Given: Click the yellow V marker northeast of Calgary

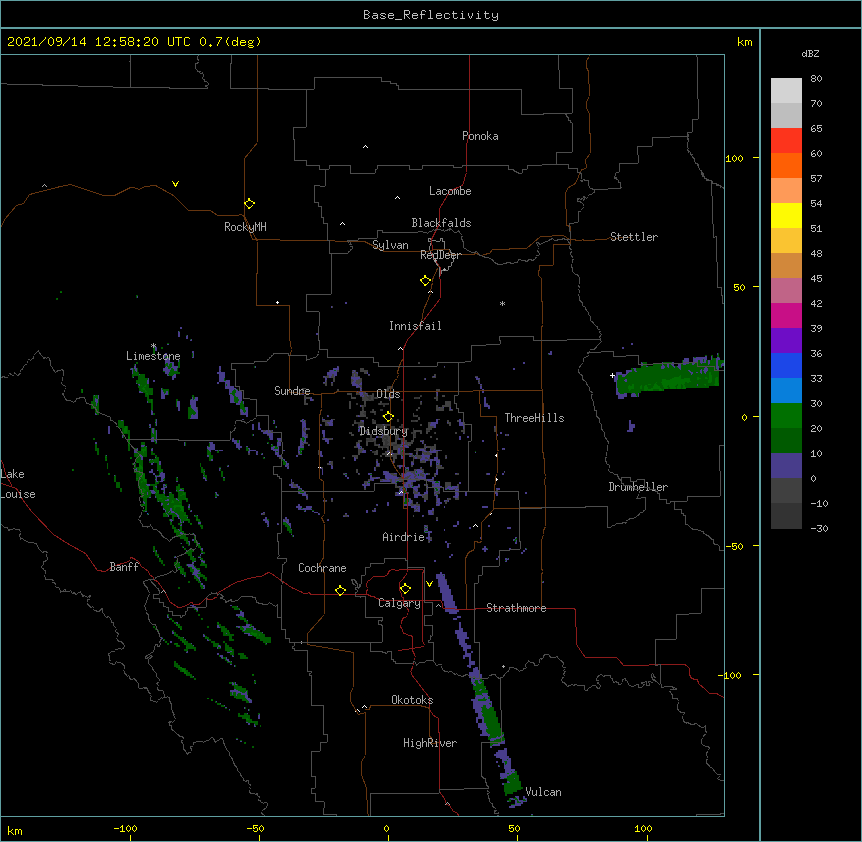Looking at the screenshot, I should coord(429,584).
